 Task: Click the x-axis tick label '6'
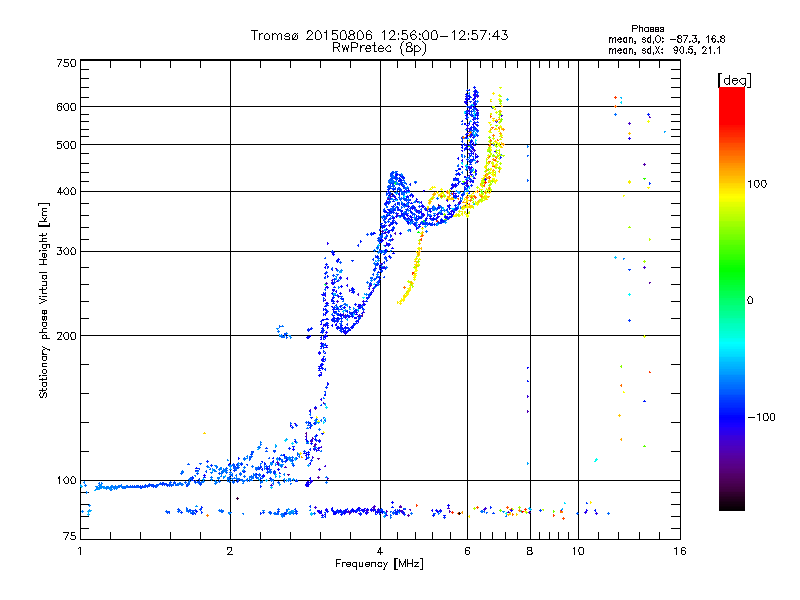[x=467, y=551]
